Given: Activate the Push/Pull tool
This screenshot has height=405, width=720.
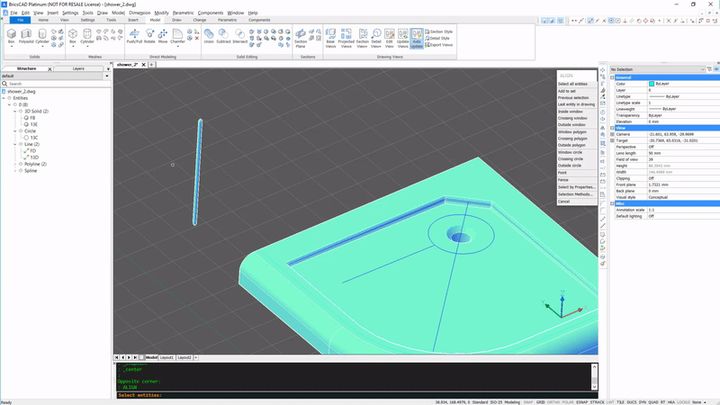Looking at the screenshot, I should click(135, 36).
